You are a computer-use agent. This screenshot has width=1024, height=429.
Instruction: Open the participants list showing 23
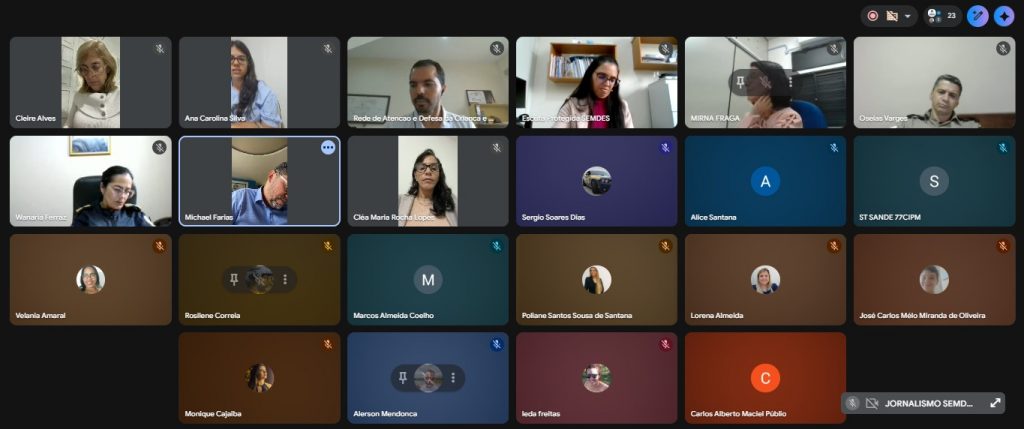pos(942,16)
